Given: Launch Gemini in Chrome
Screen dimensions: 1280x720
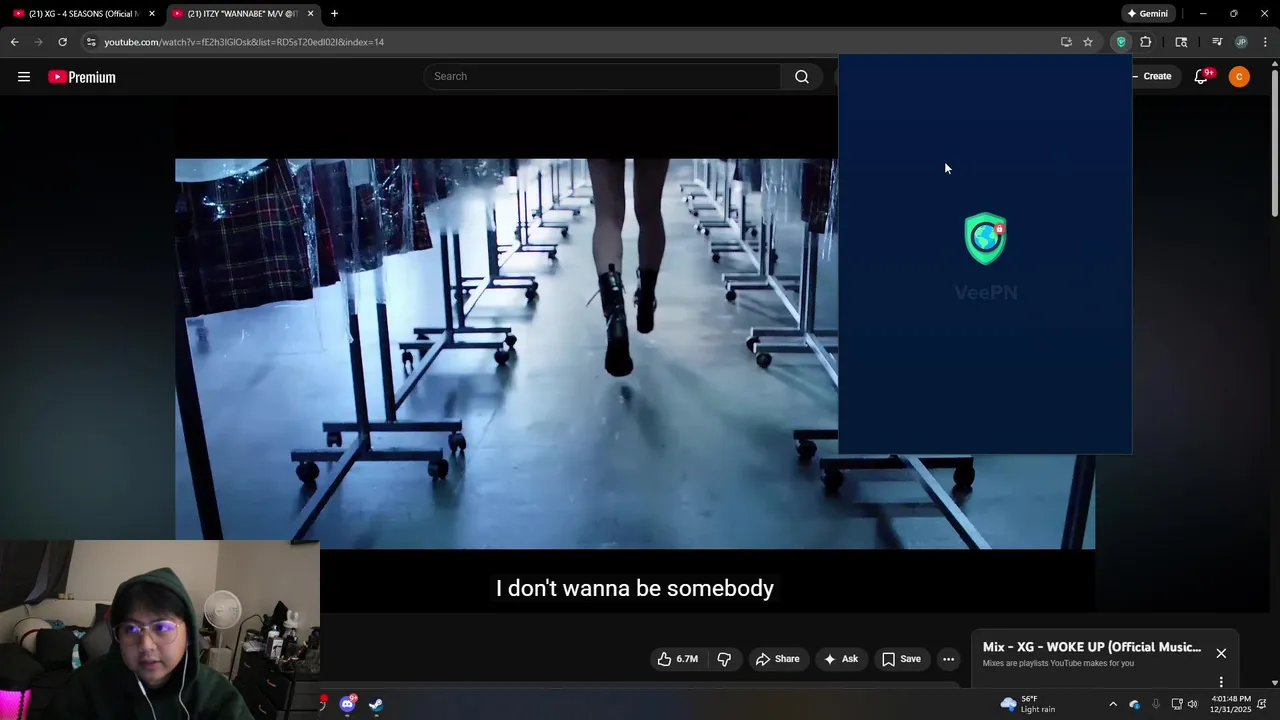Looking at the screenshot, I should tap(1147, 14).
